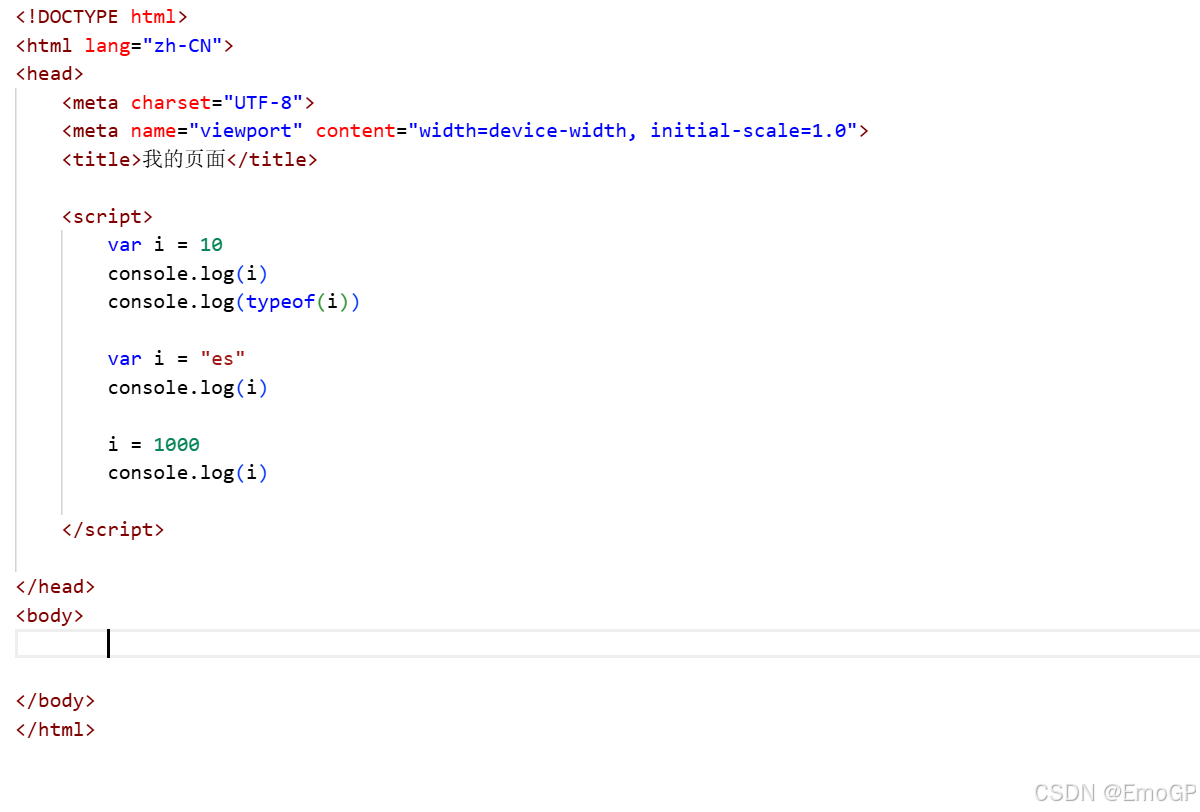Click the closing </script> tag
The image size is (1200, 812).
point(113,530)
